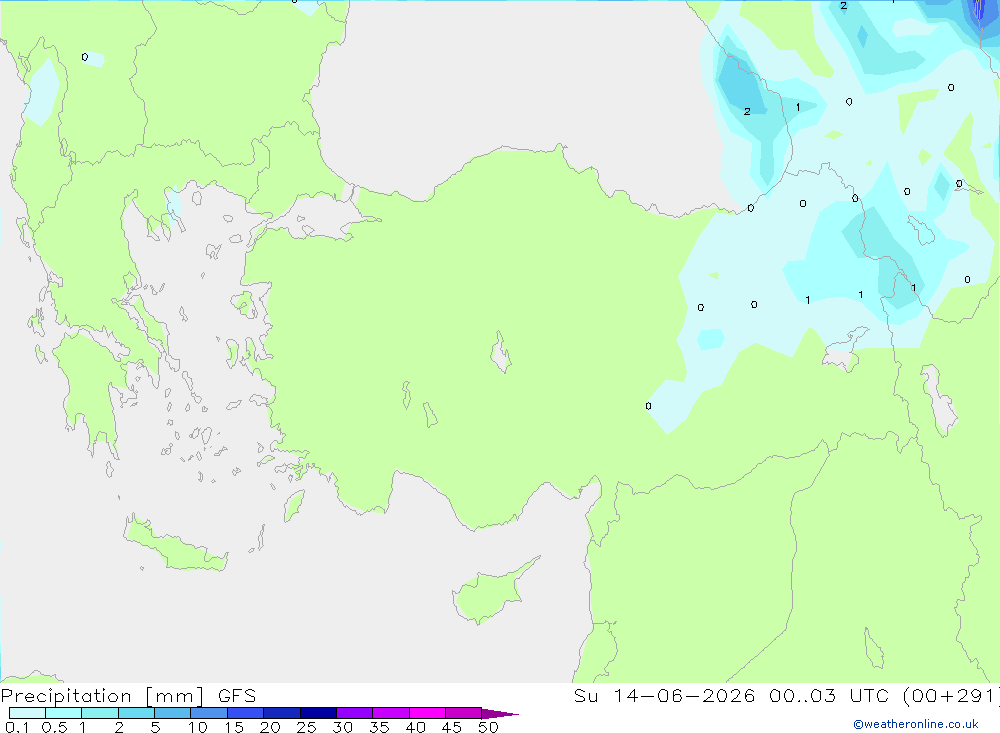Click the 'Su 14-06-2026' date text
Viewport: 1000px width, 733px height.
[664, 696]
